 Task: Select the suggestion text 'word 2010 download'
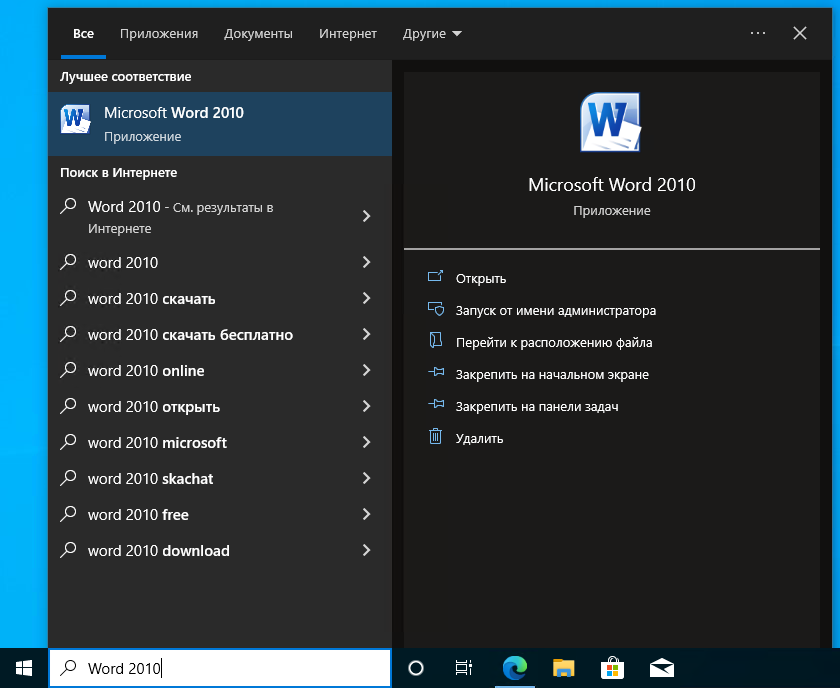[x=159, y=551]
